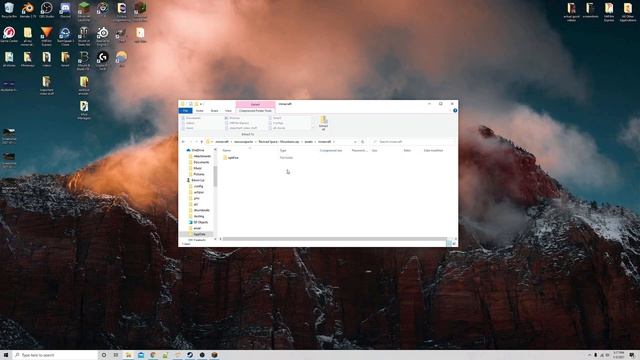This screenshot has width=640, height=360.
Task: Switch to large icons view in Explorer status bar
Action: pos(454,244)
